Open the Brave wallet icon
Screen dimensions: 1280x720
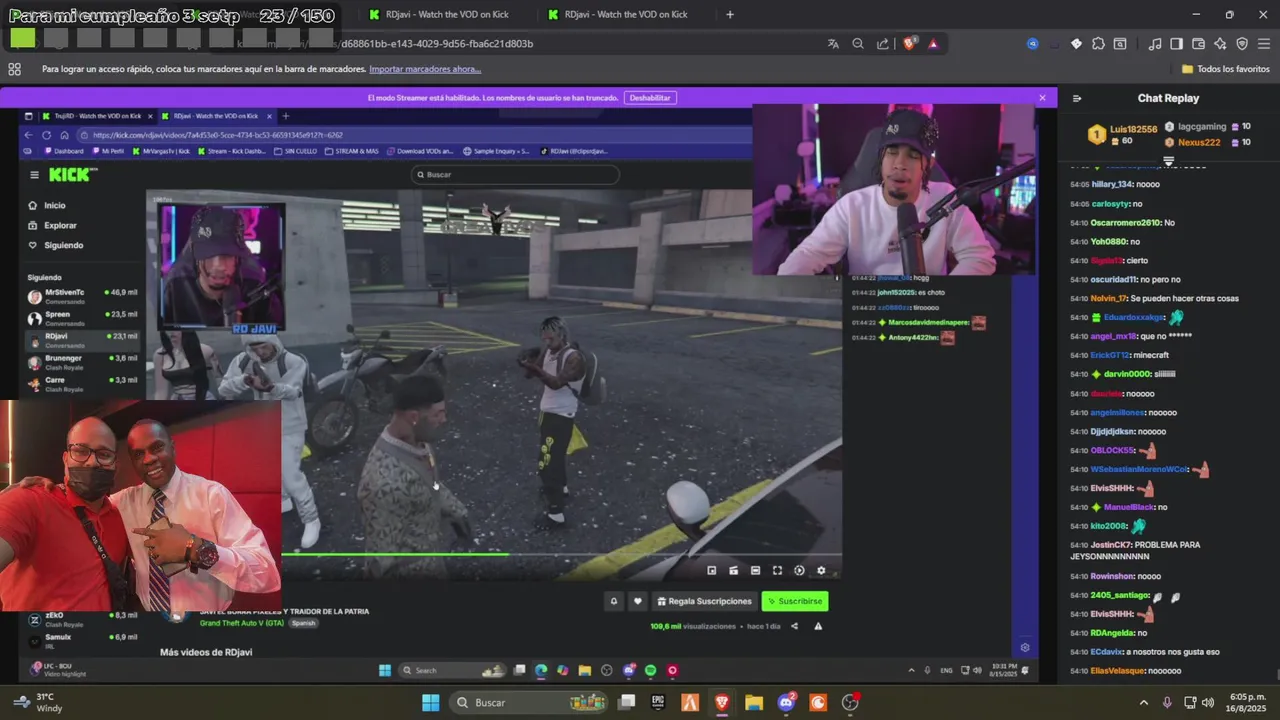tap(1198, 44)
